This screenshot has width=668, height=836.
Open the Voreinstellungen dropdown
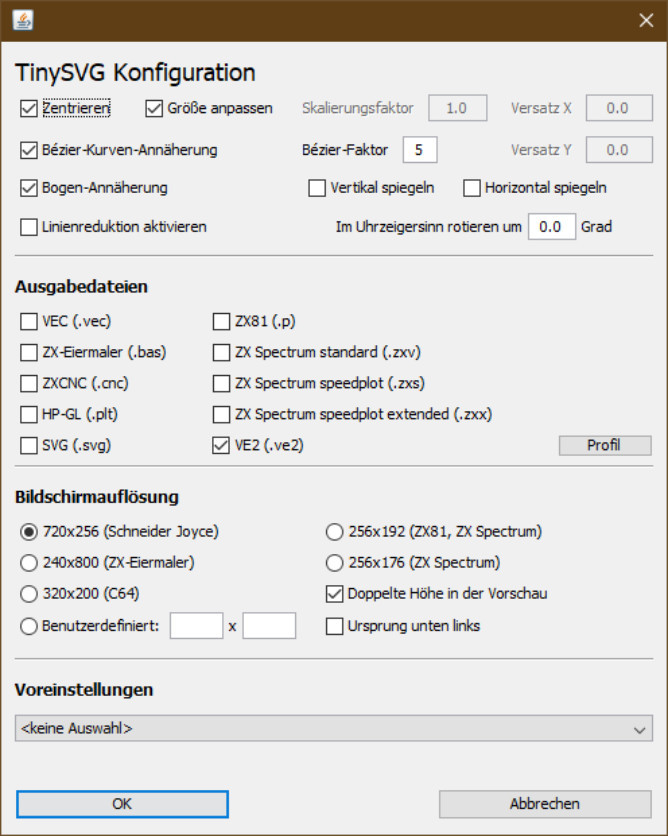(334, 729)
